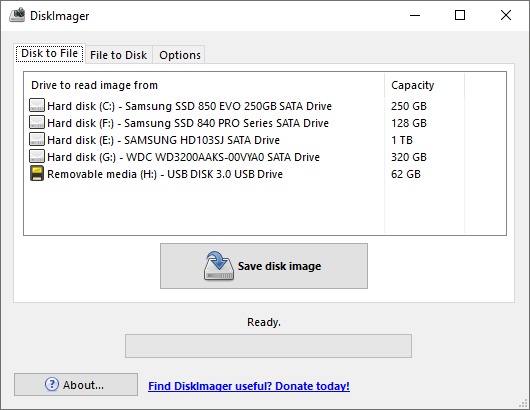Switch to the Disk to File tab
Viewport: 530px width, 410px height.
click(49, 53)
